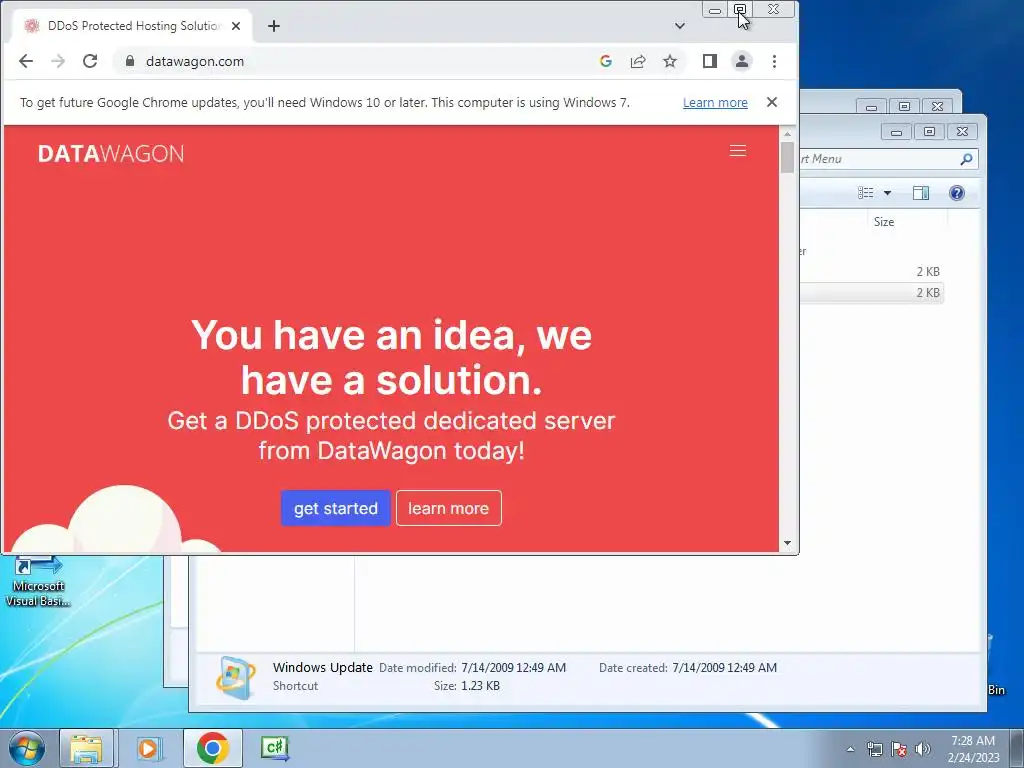Reload the datawagon.com page
1024x768 pixels.
(x=90, y=61)
